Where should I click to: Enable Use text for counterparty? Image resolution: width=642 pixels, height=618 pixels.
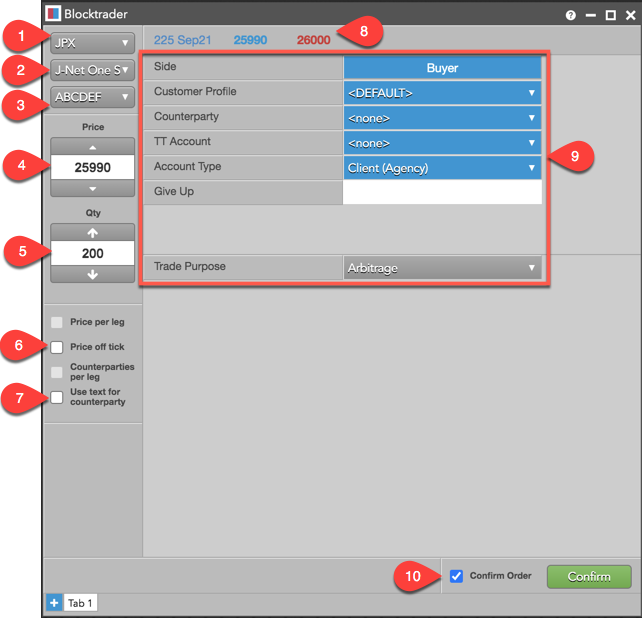[57, 397]
